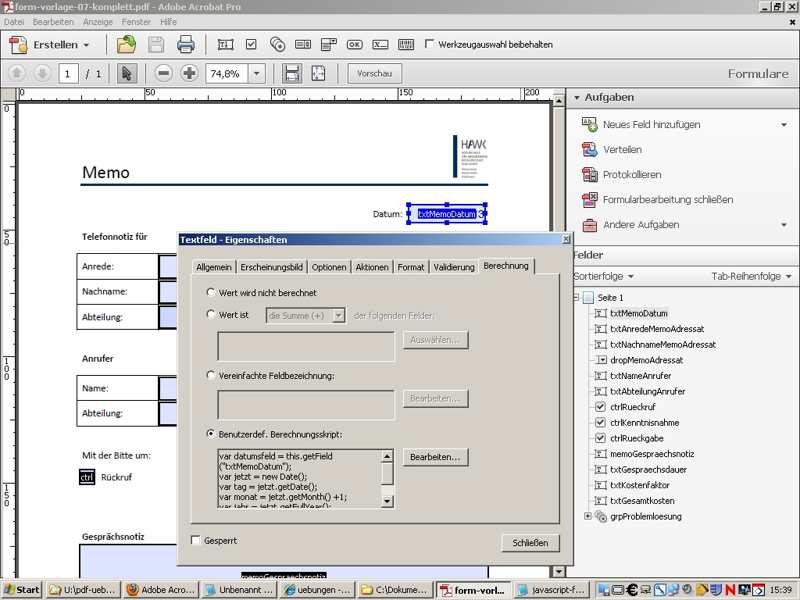Viewport: 800px width, 600px height.
Task: Open the Tab-Reihenfolge dropdown
Action: click(751, 276)
